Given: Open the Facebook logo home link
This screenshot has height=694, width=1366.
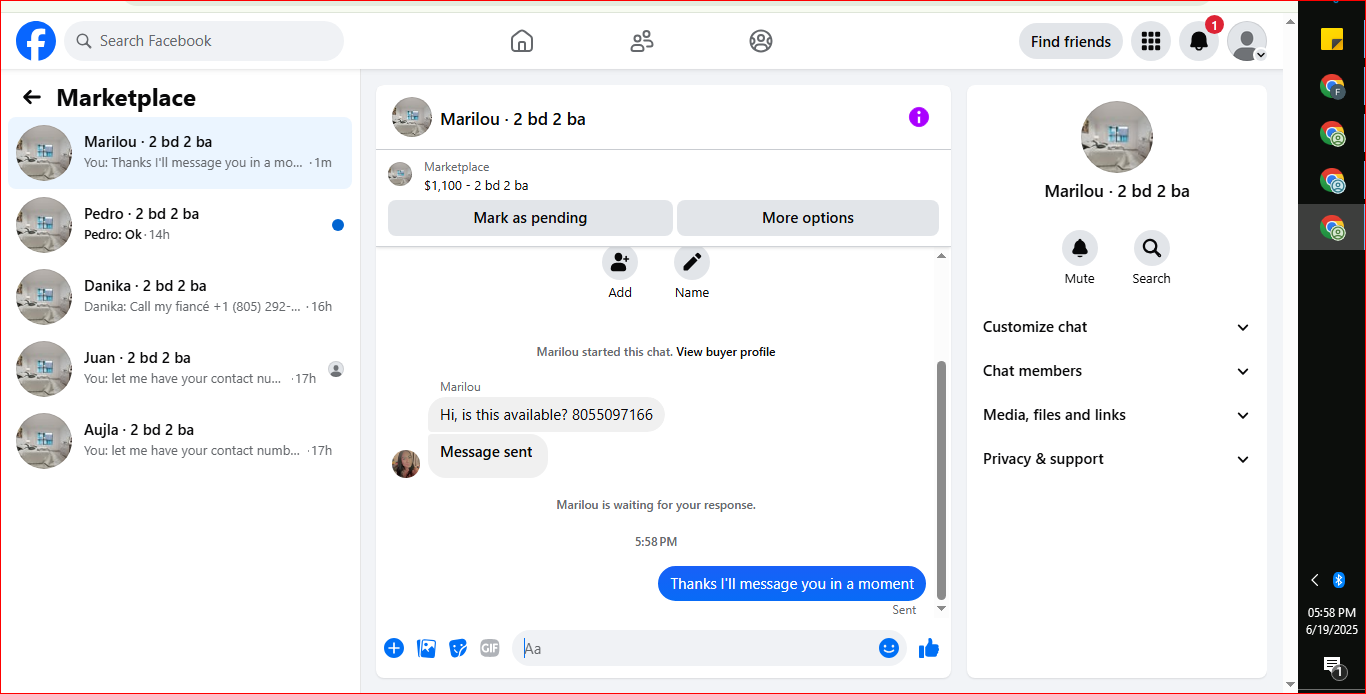Looking at the screenshot, I should point(36,41).
